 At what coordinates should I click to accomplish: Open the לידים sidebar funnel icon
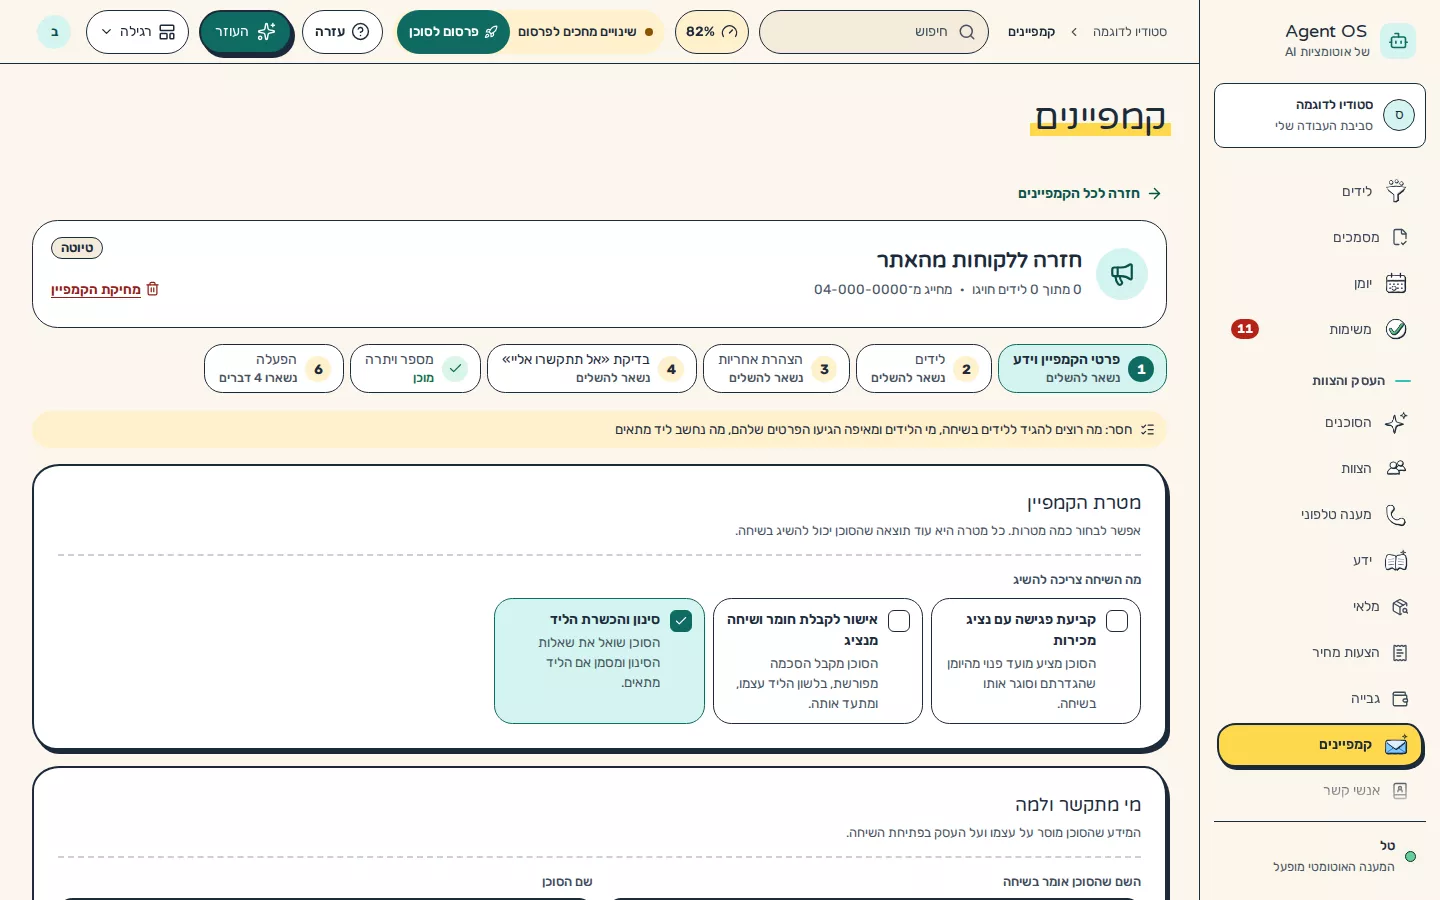point(1396,191)
